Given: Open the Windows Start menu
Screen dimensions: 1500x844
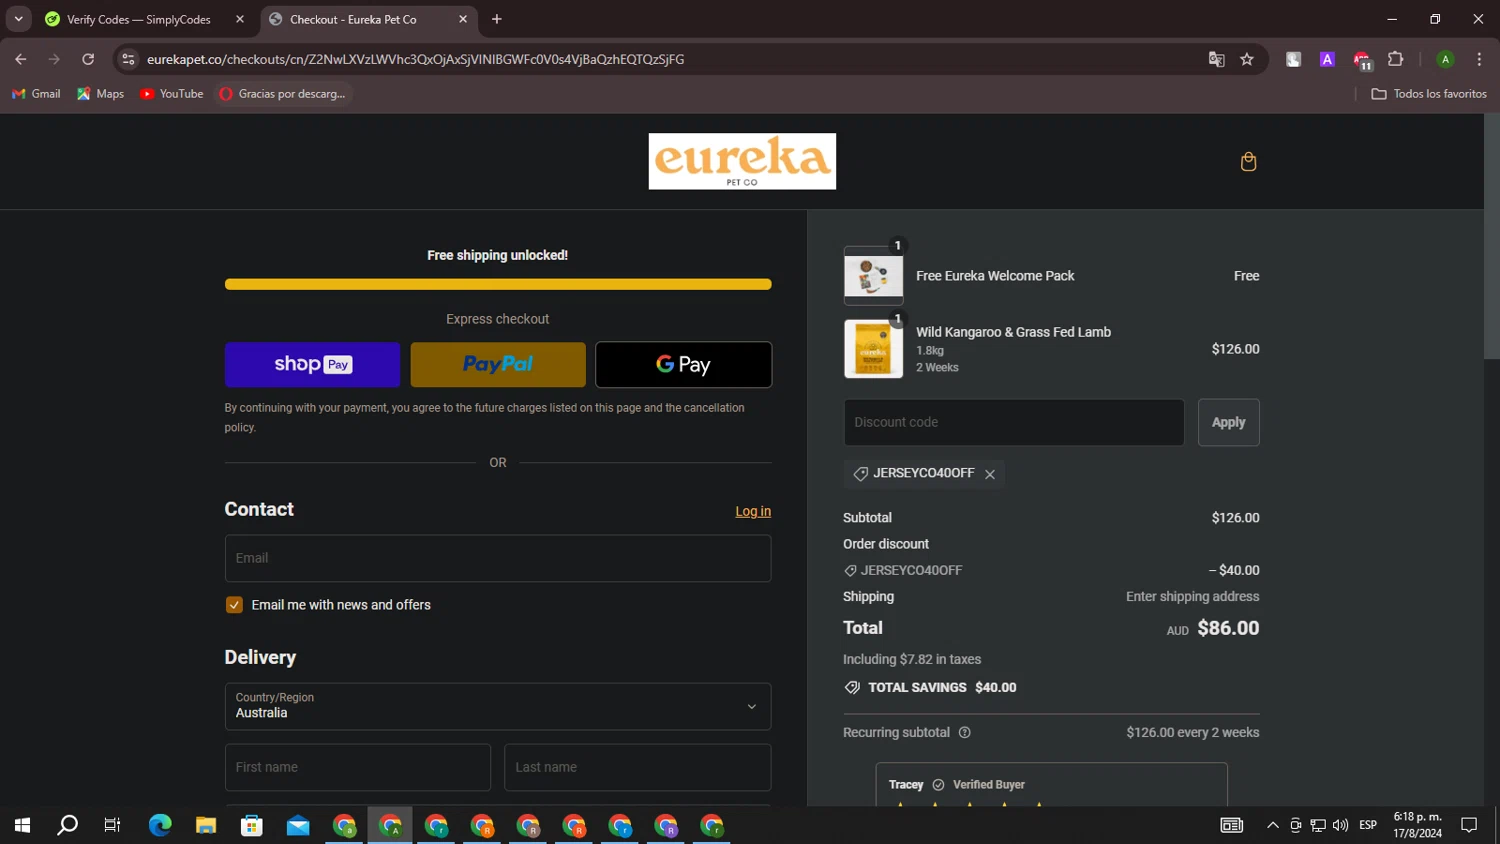Looking at the screenshot, I should [x=22, y=825].
